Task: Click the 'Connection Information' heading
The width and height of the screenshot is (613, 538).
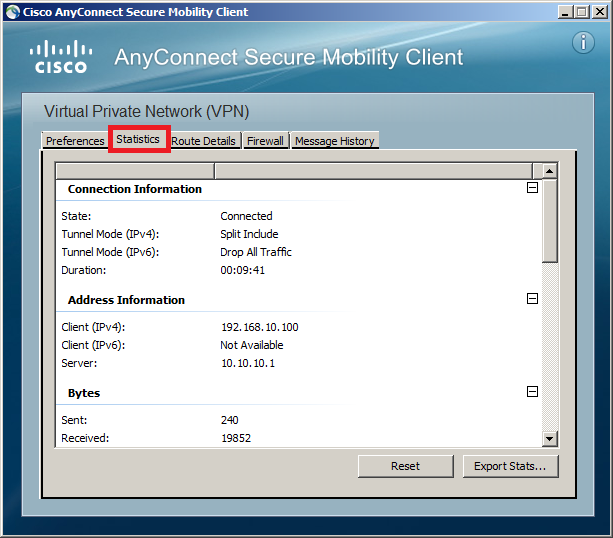Action: (134, 189)
